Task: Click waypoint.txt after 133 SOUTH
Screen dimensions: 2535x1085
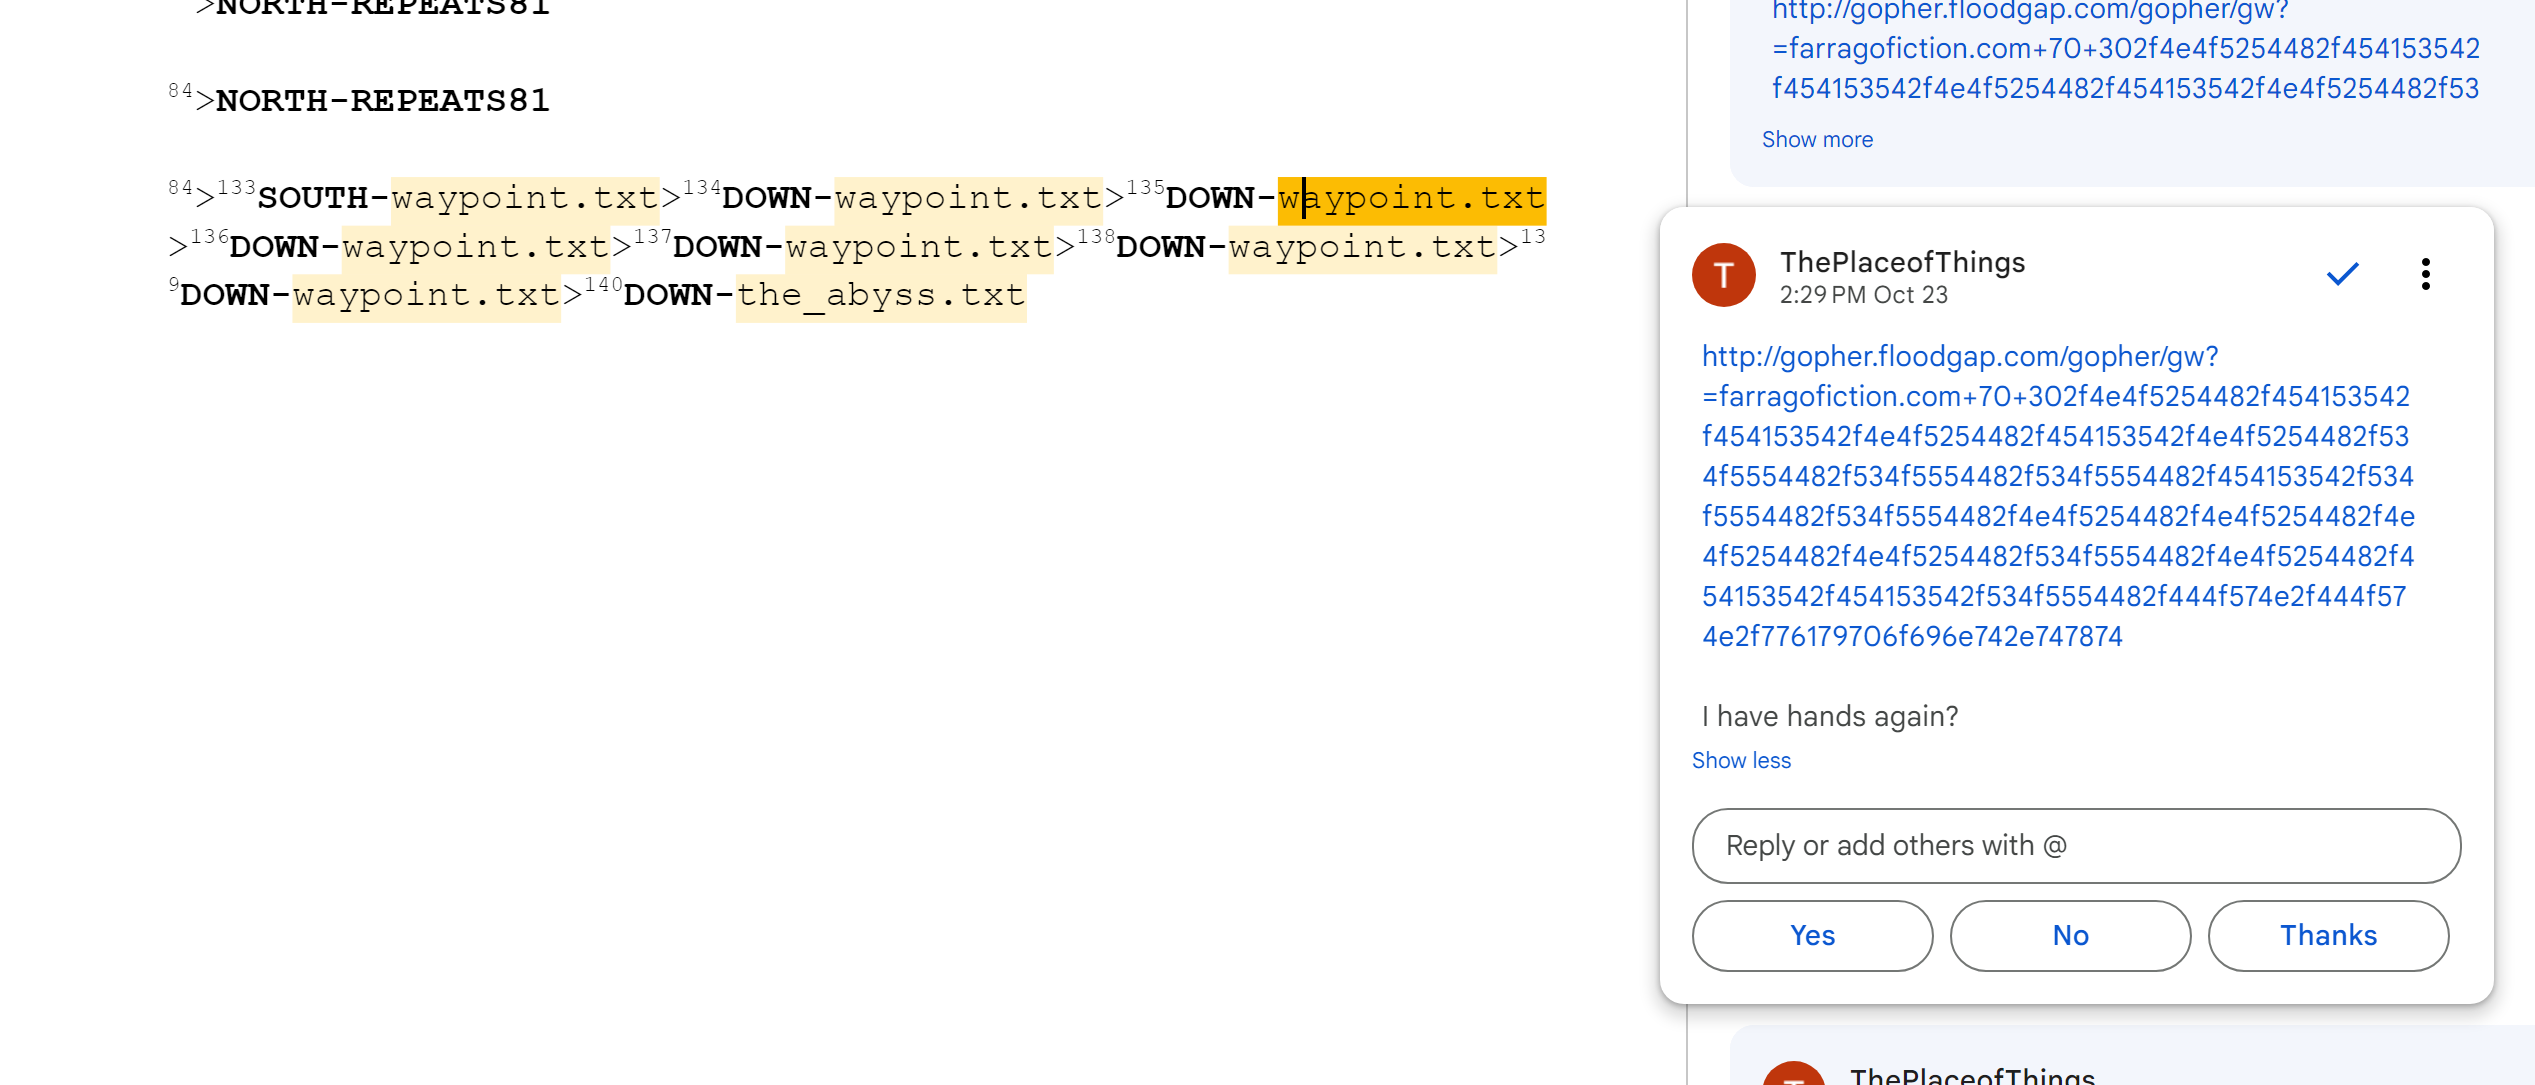Action: (524, 199)
